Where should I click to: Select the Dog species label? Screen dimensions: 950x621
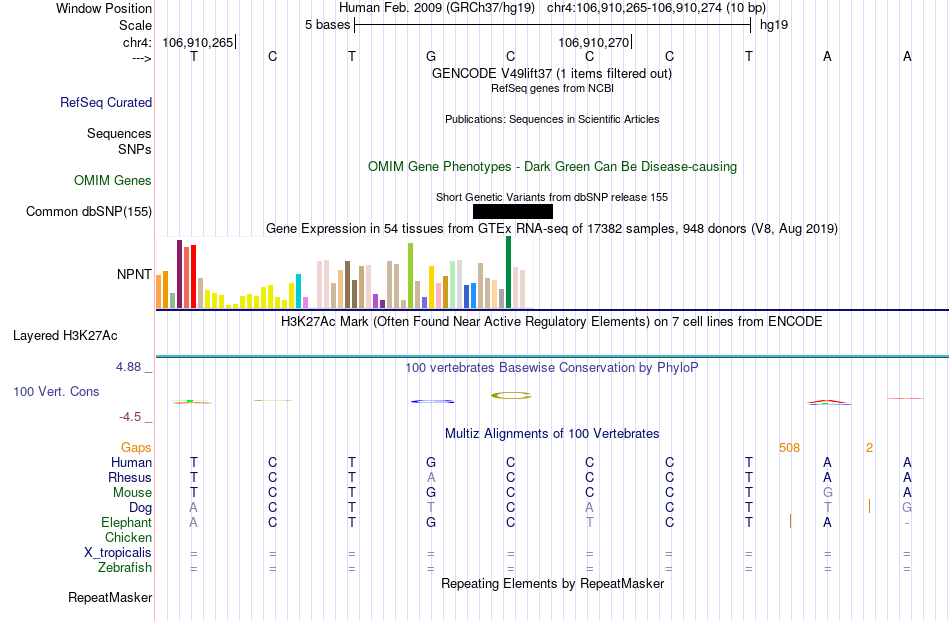141,508
